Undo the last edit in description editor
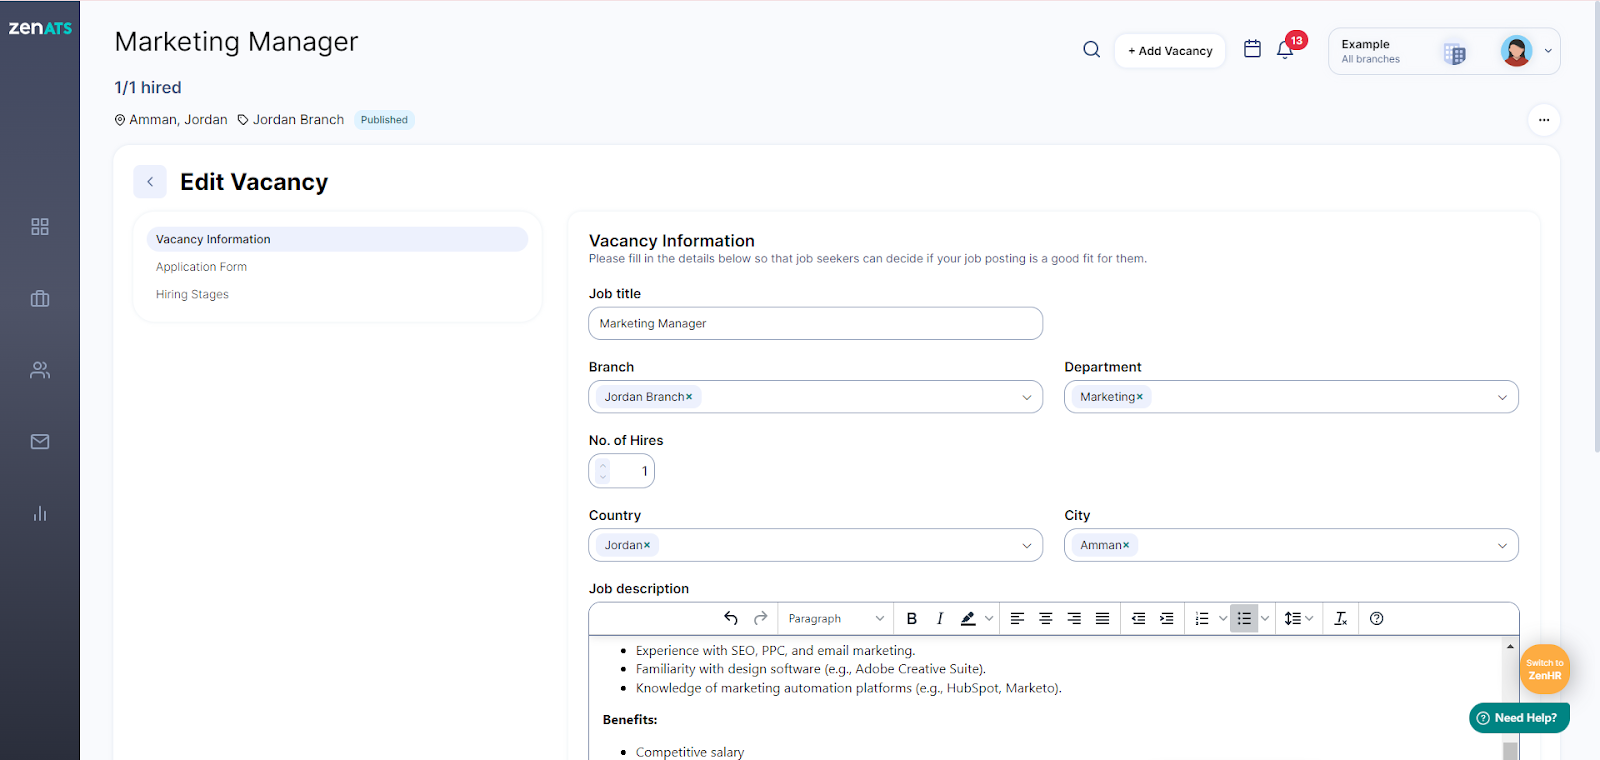The width and height of the screenshot is (1600, 760). tap(731, 618)
